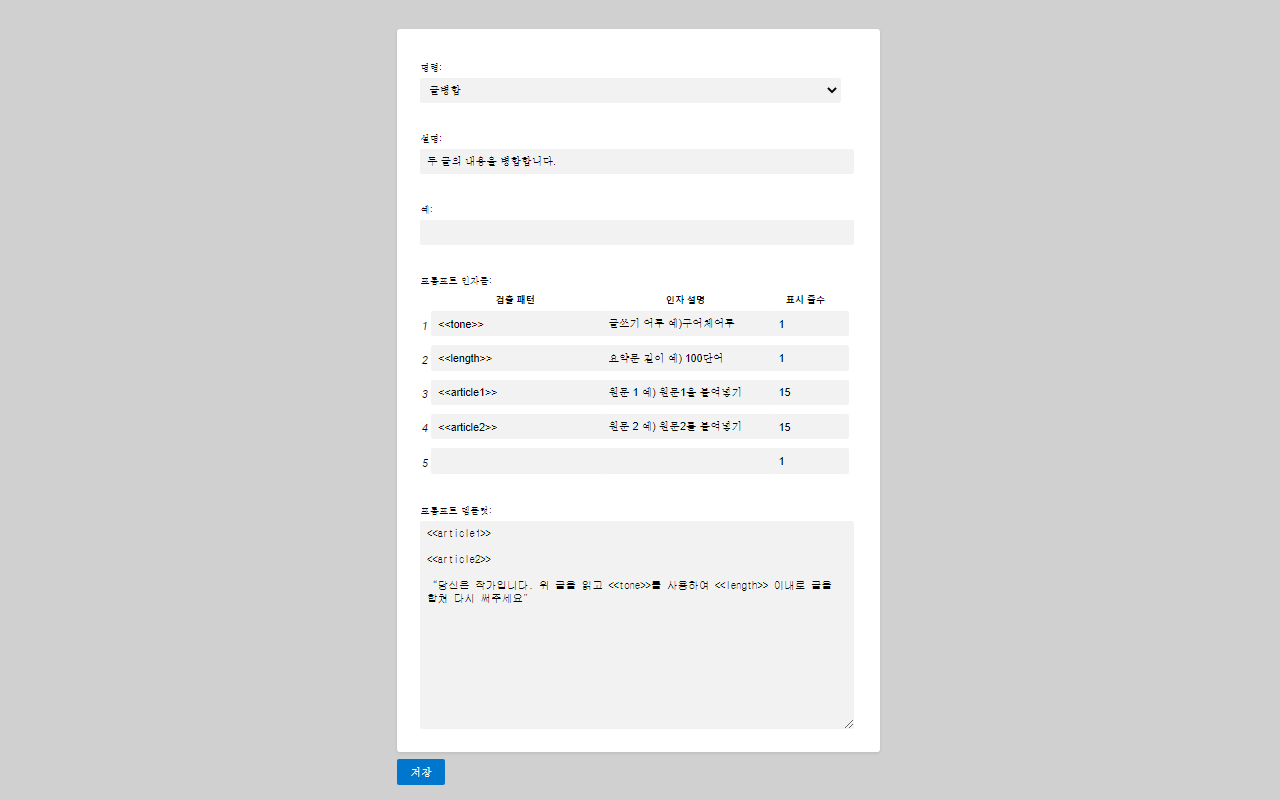This screenshot has height=800, width=1280.
Task: Click the 저장 save button
Action: coord(420,771)
